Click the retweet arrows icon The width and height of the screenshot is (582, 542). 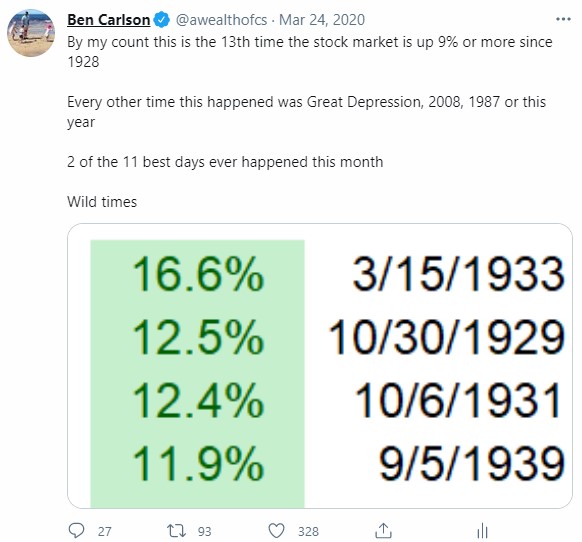pyautogui.click(x=176, y=531)
